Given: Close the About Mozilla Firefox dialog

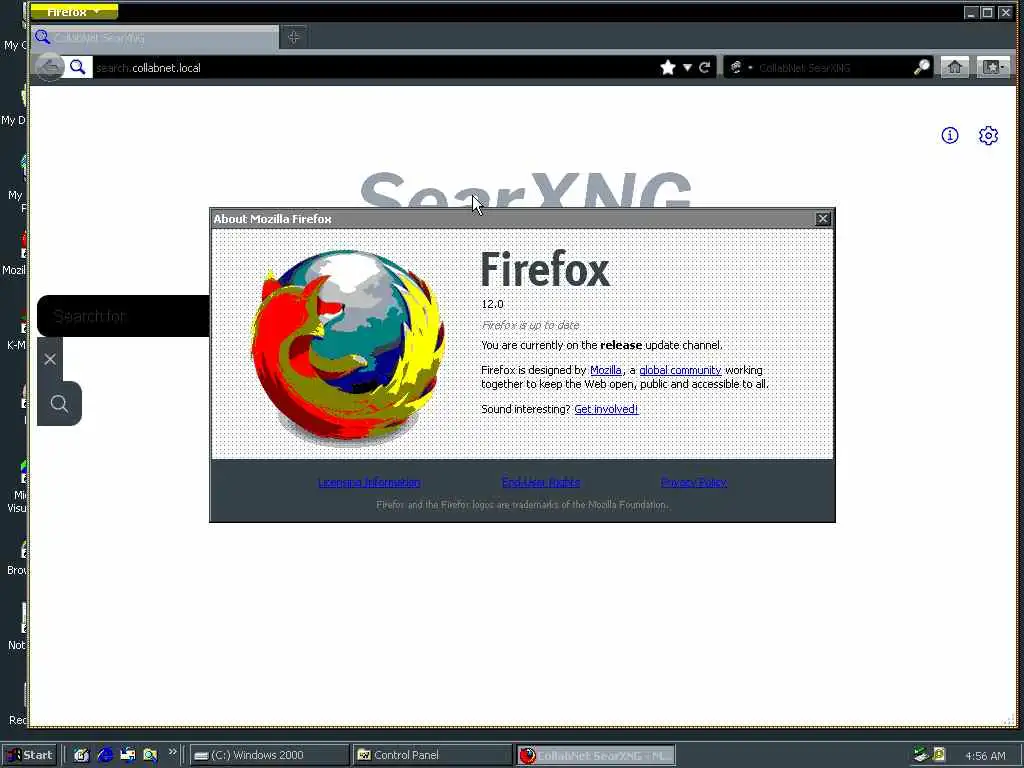Looking at the screenshot, I should click(x=823, y=219).
